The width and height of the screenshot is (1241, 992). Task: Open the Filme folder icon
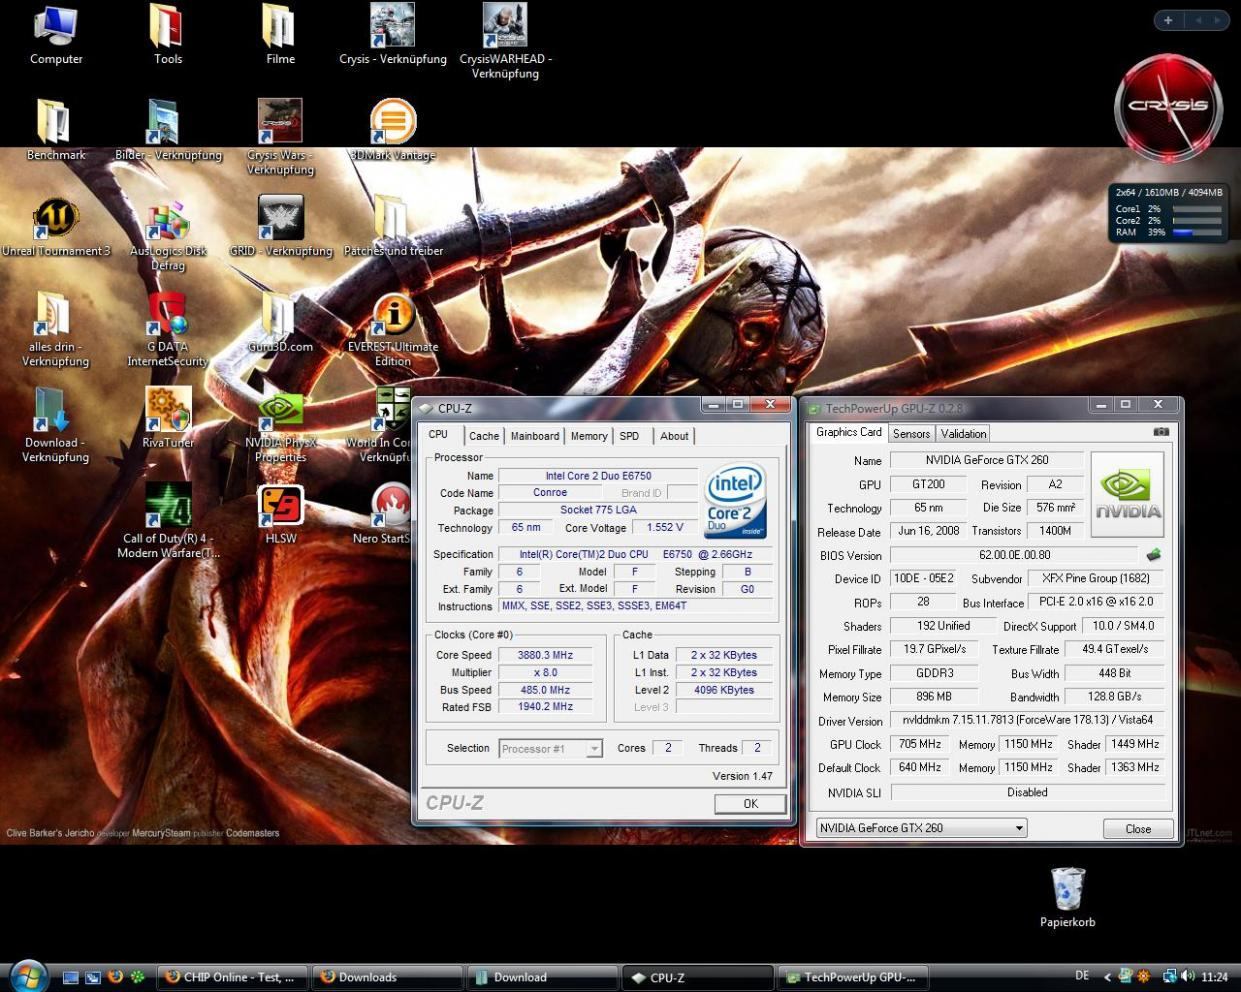280,35
